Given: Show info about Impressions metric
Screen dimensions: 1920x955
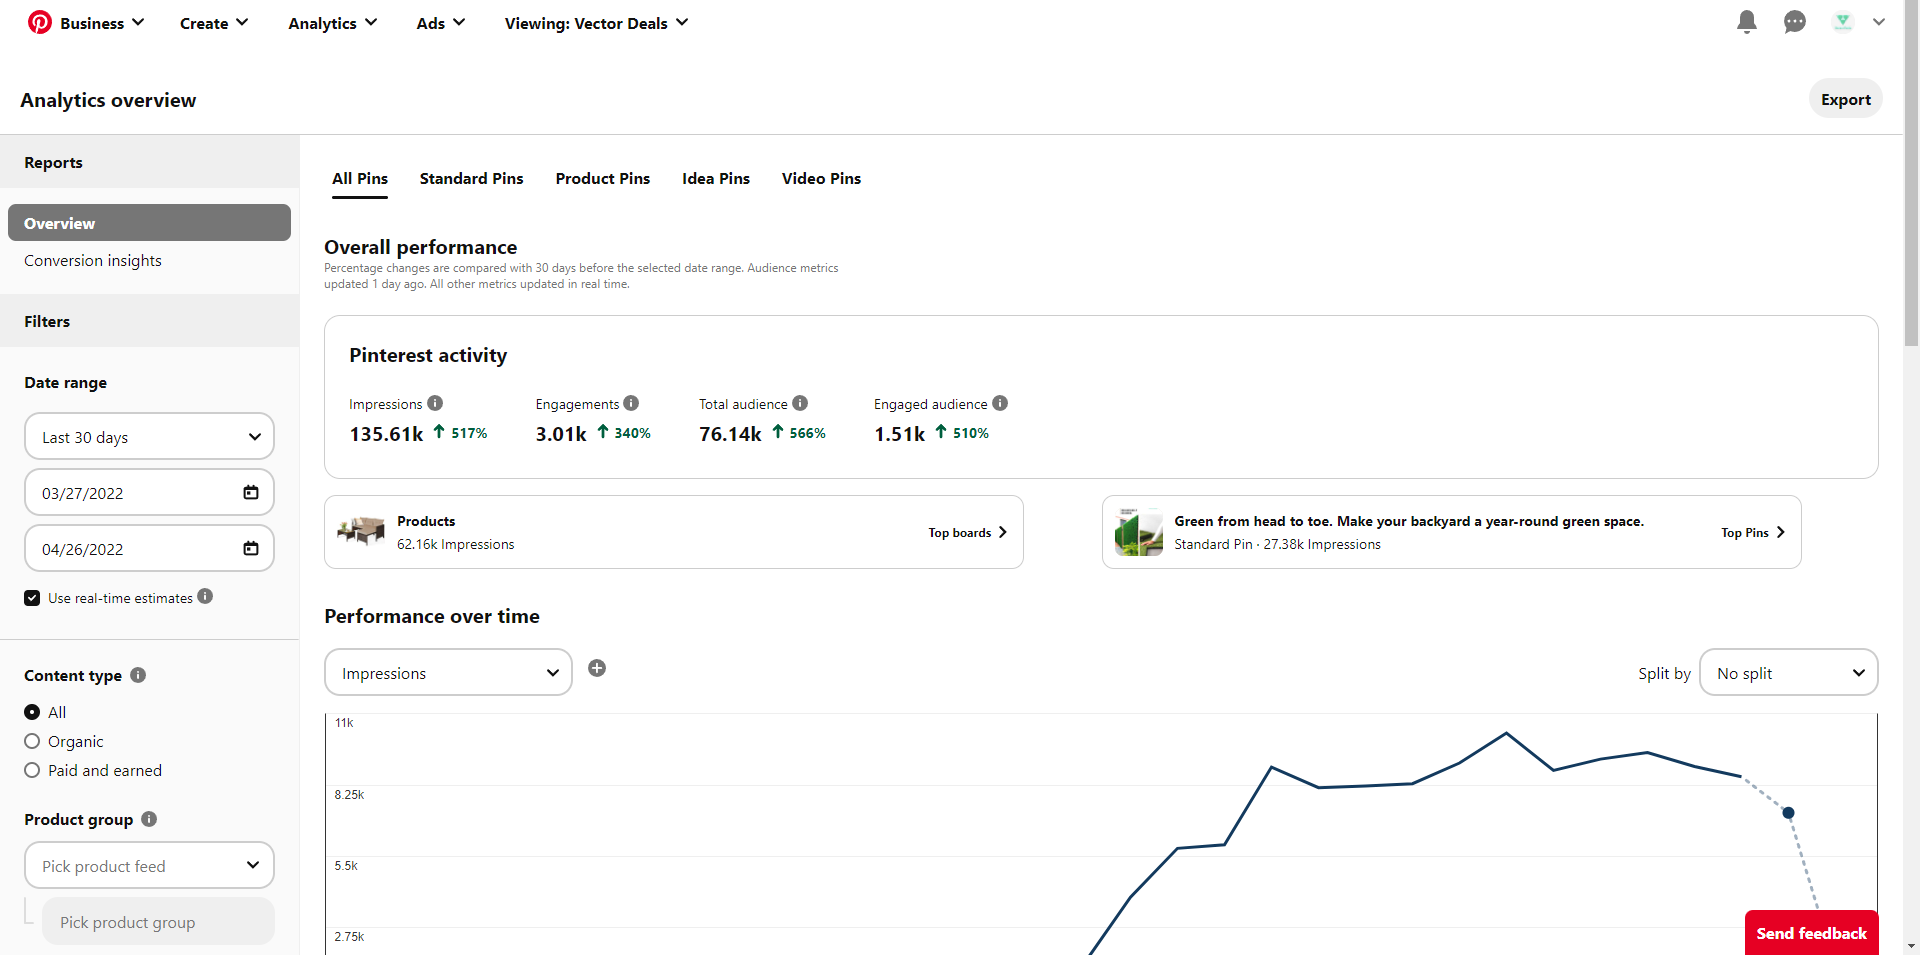Looking at the screenshot, I should (x=435, y=403).
